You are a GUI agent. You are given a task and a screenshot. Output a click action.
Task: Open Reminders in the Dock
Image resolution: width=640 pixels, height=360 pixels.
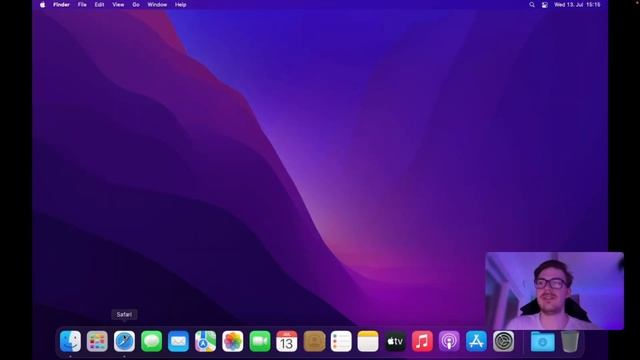coord(341,341)
